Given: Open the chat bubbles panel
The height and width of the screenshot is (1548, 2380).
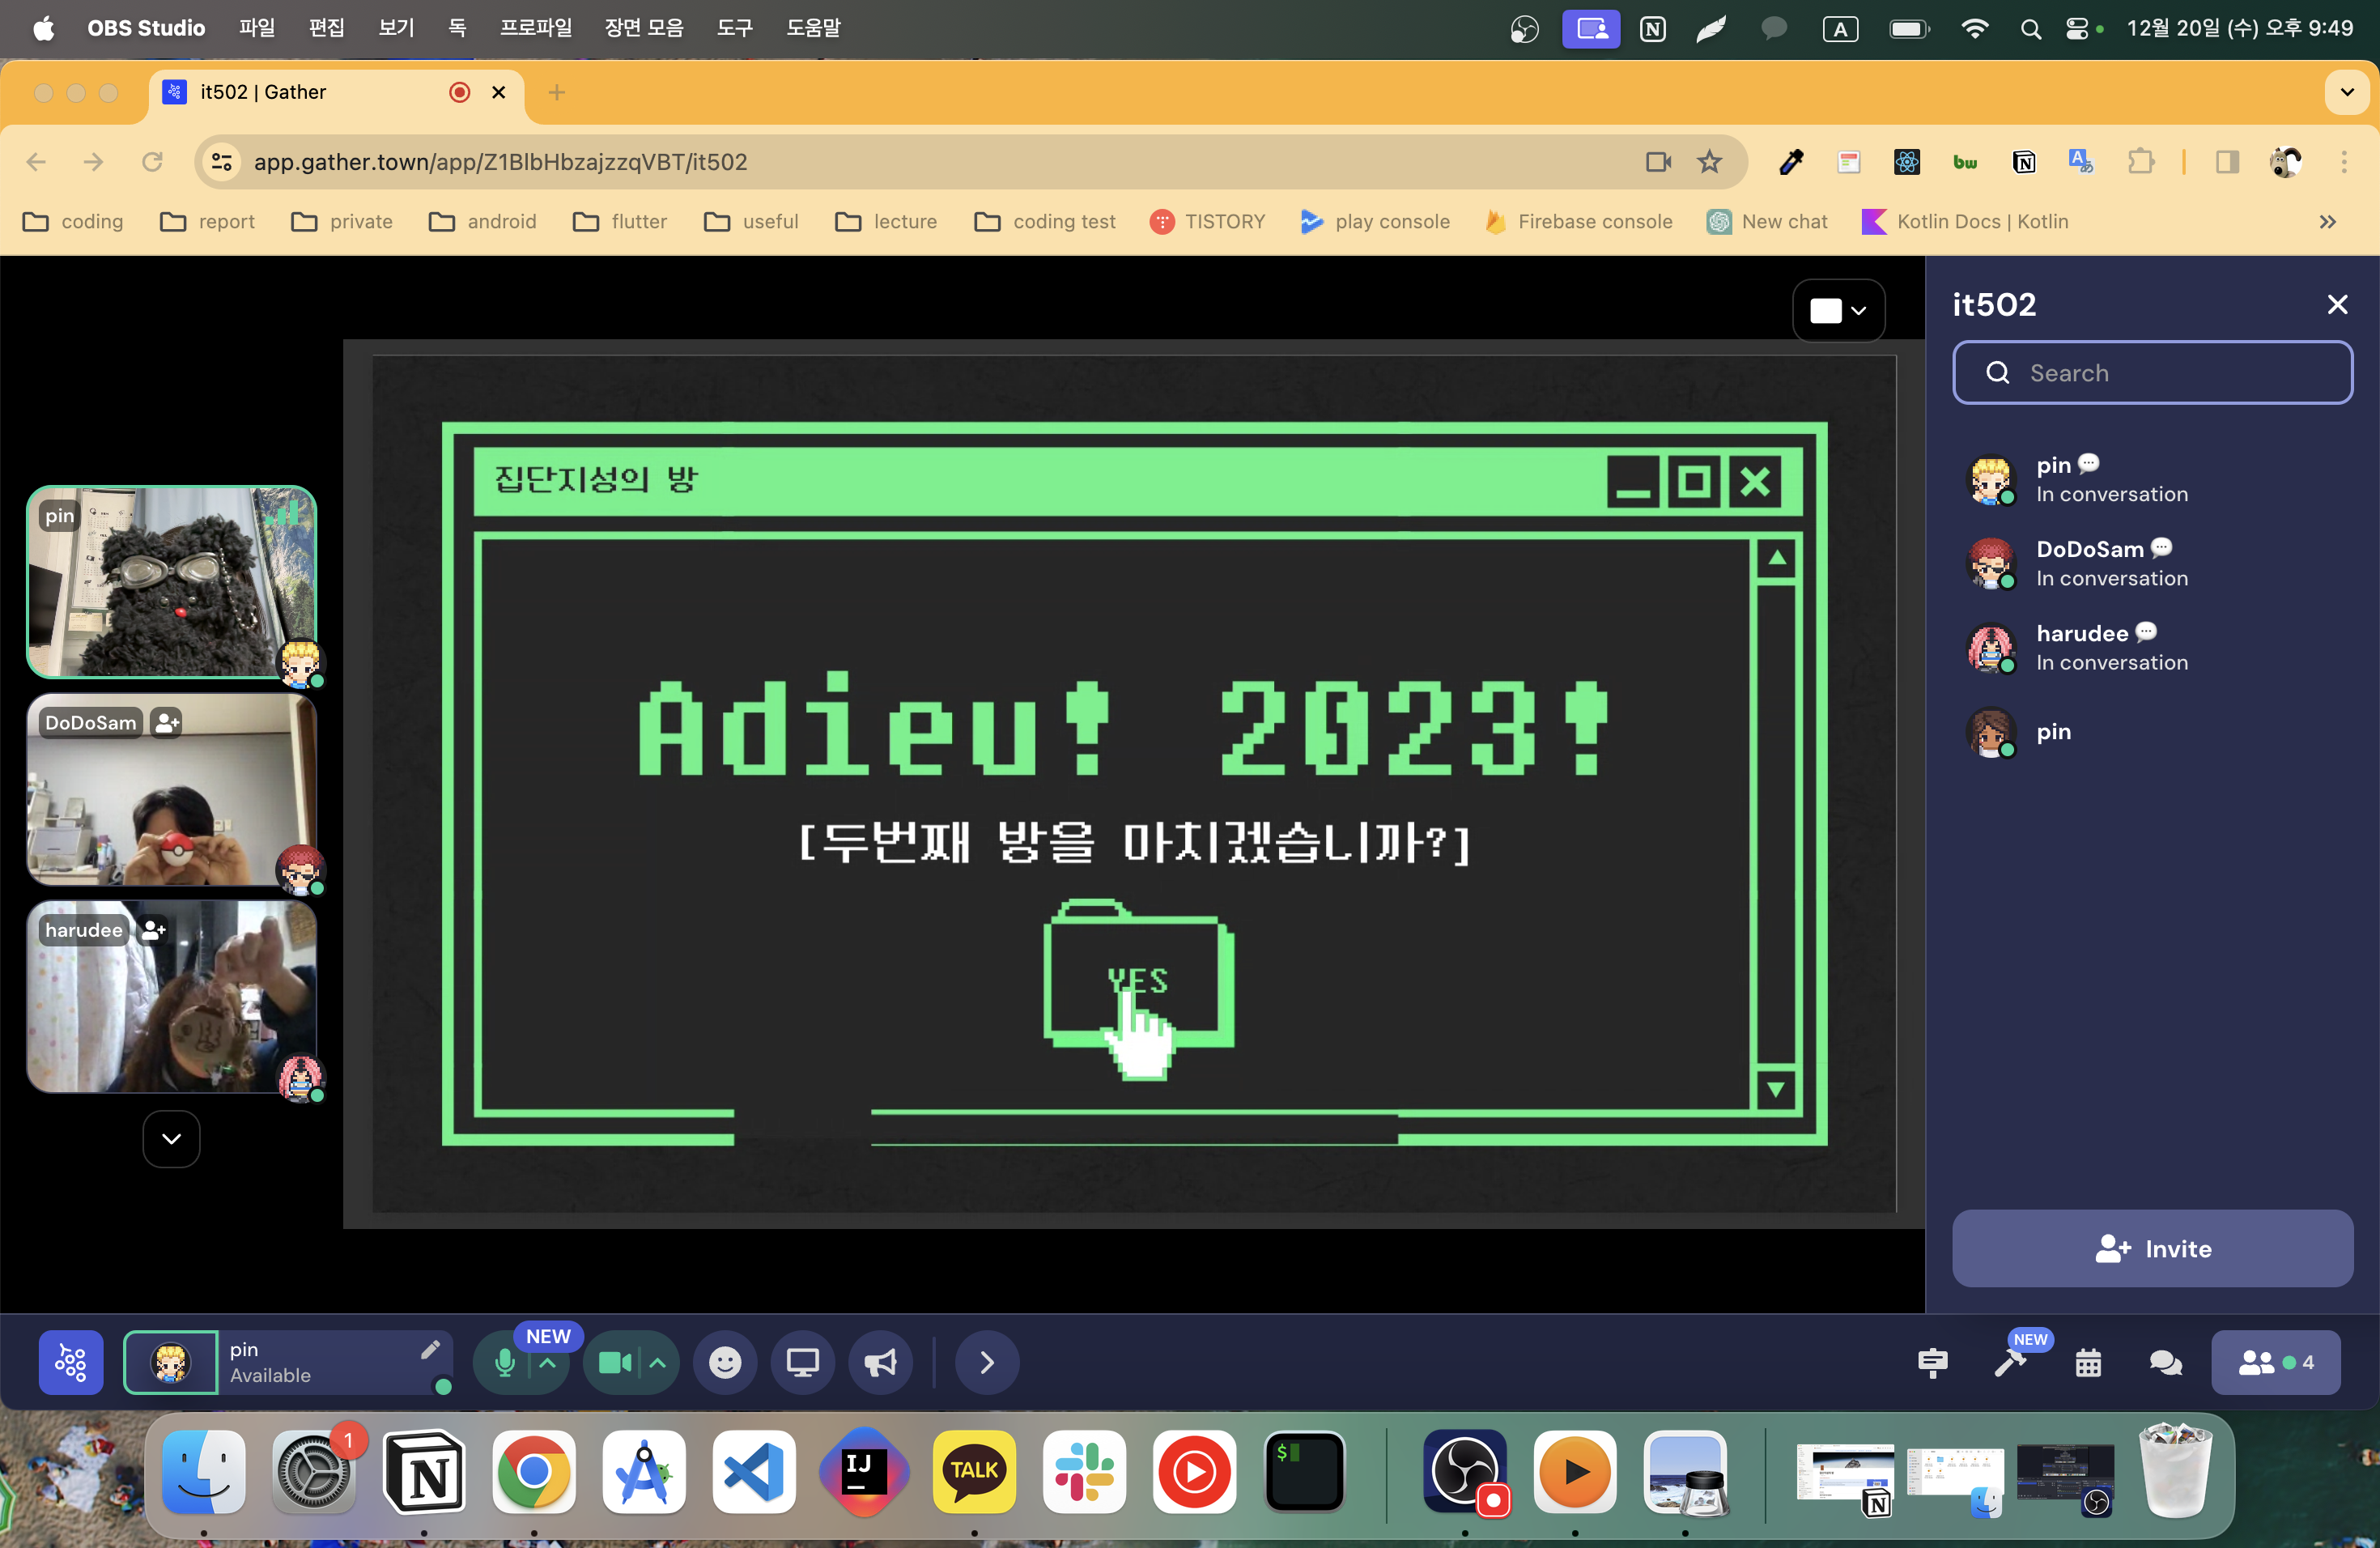Looking at the screenshot, I should (2165, 1362).
